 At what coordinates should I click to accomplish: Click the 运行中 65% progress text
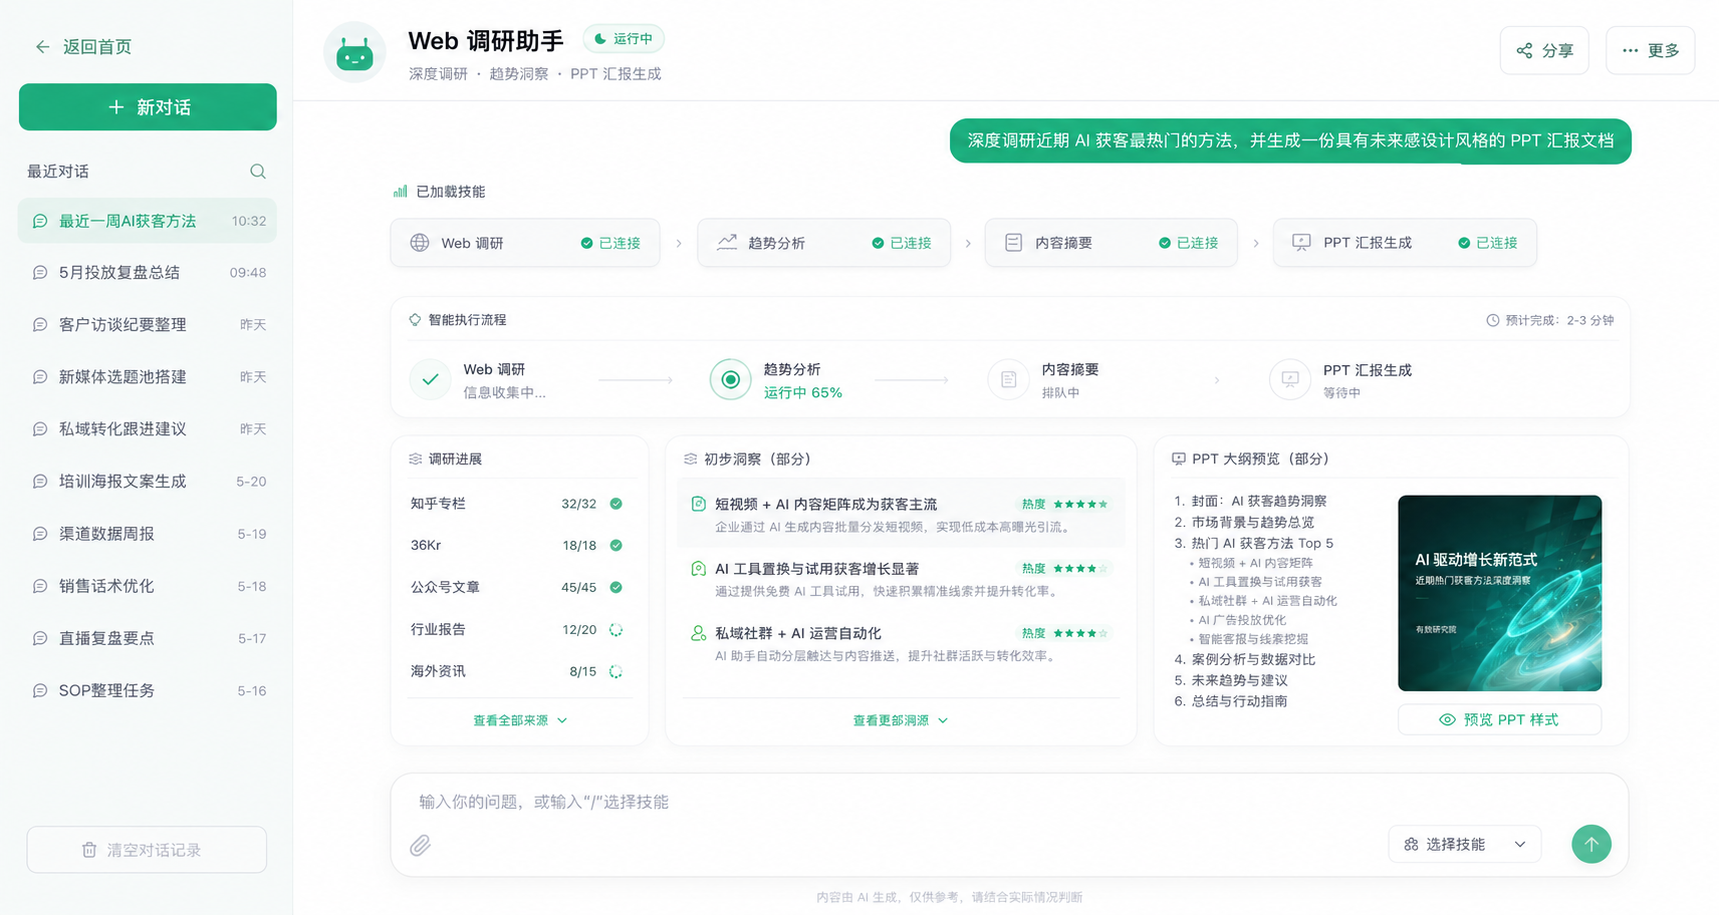click(x=803, y=393)
